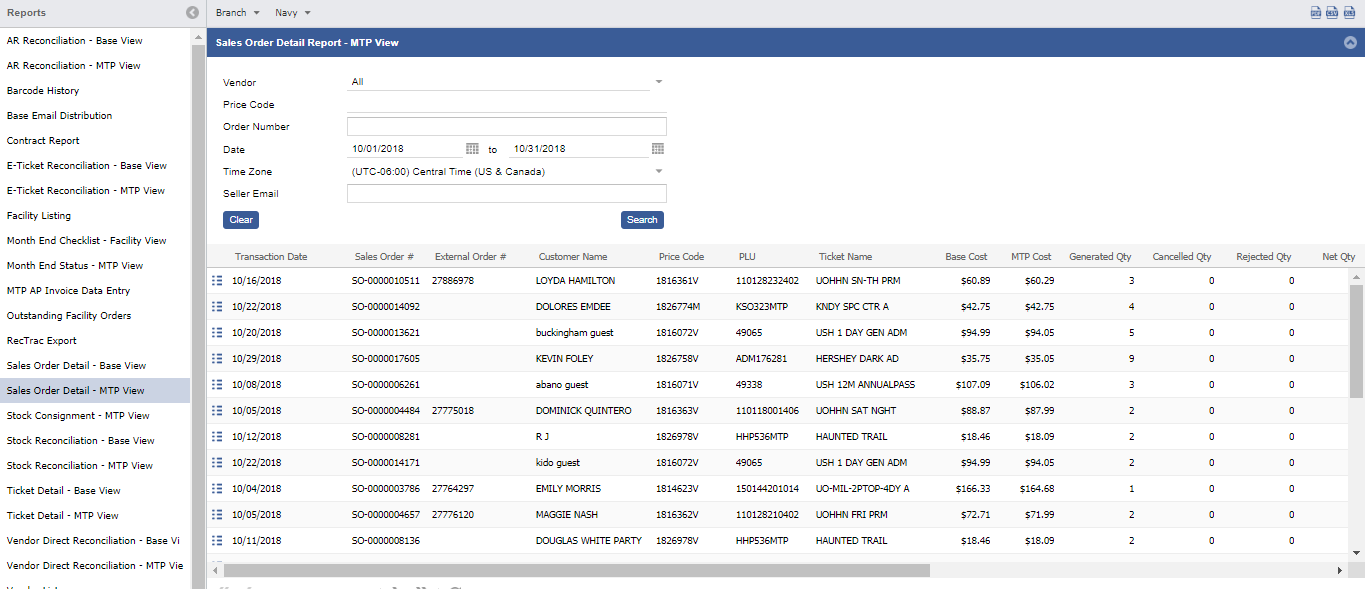Image resolution: width=1365 pixels, height=589 pixels.
Task: Open the end date calendar picker
Action: click(x=658, y=149)
